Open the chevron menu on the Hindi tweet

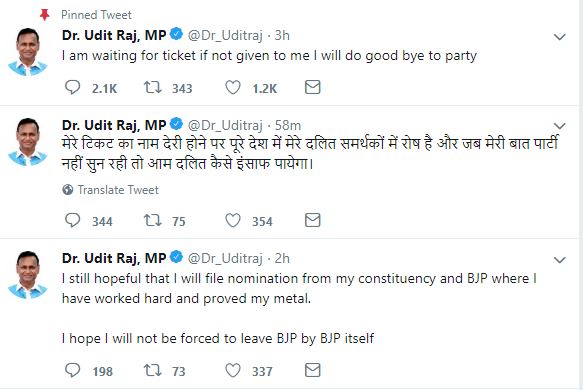coord(560,126)
